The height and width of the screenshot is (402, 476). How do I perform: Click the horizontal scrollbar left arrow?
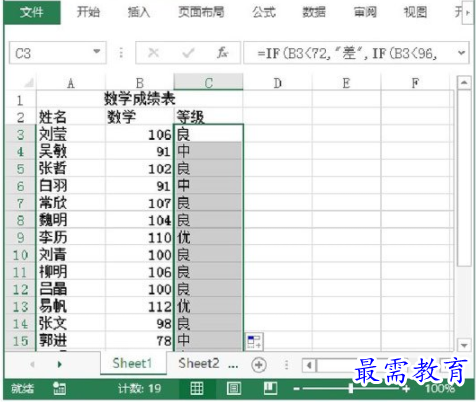coord(309,365)
